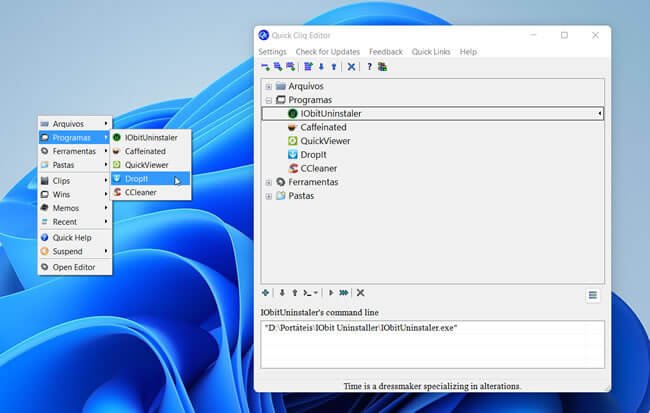The image size is (650, 413).
Task: Click the colorful icon after the help icon
Action: click(382, 67)
